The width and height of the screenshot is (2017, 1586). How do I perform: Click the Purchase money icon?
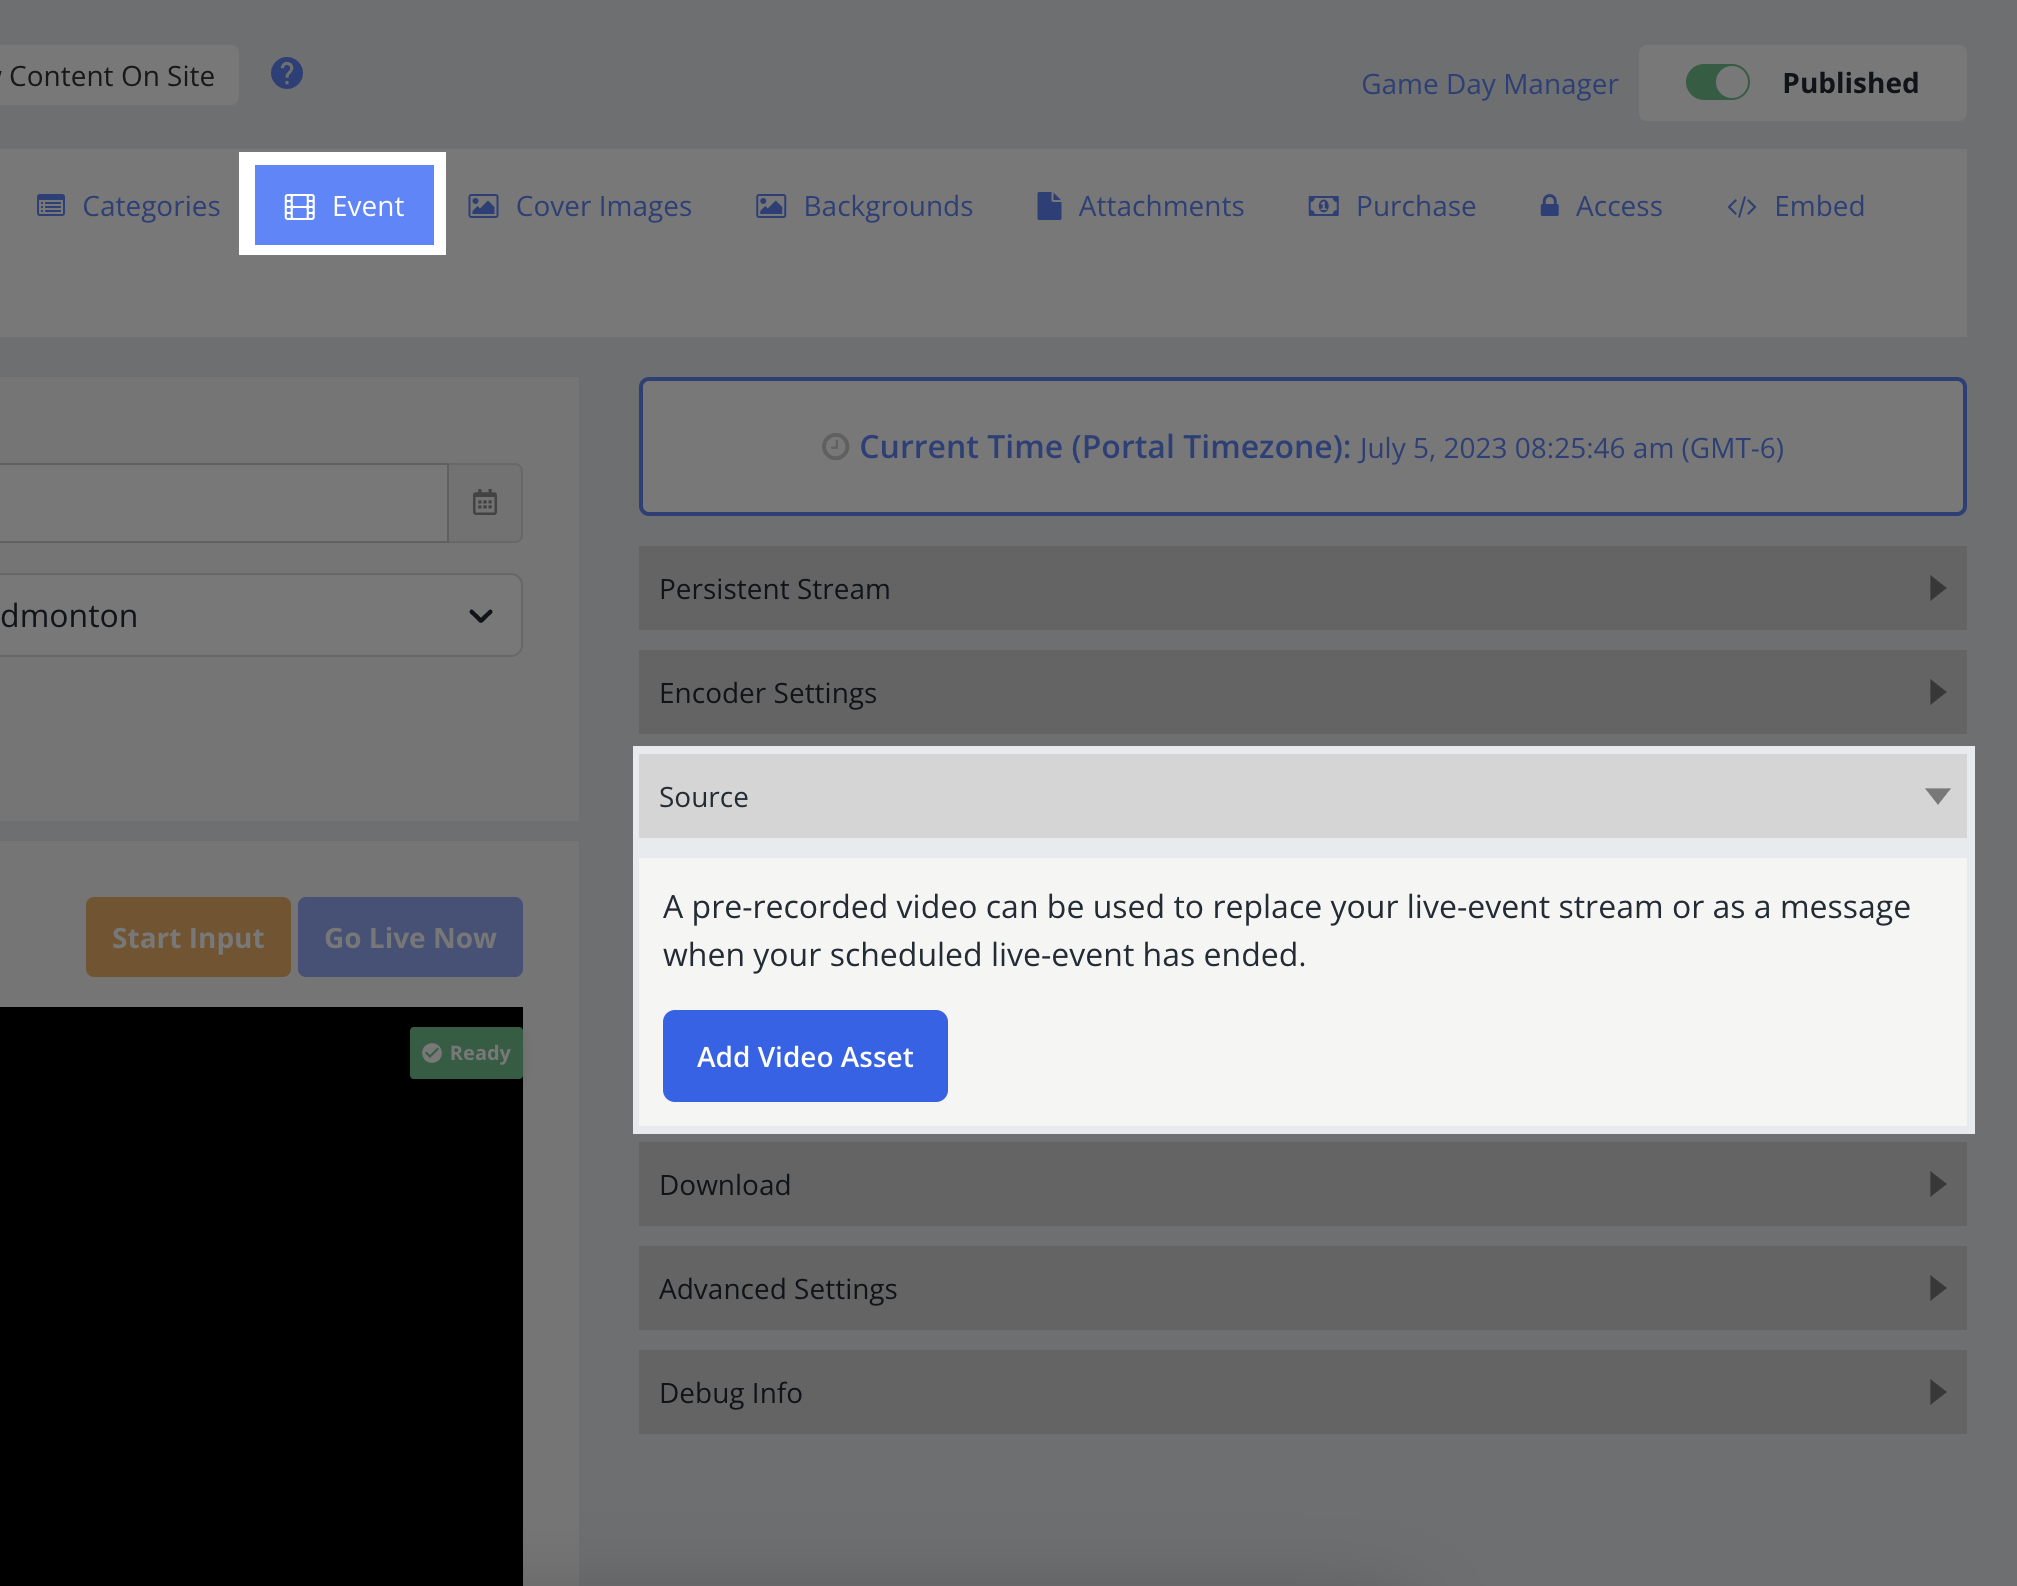(x=1323, y=206)
